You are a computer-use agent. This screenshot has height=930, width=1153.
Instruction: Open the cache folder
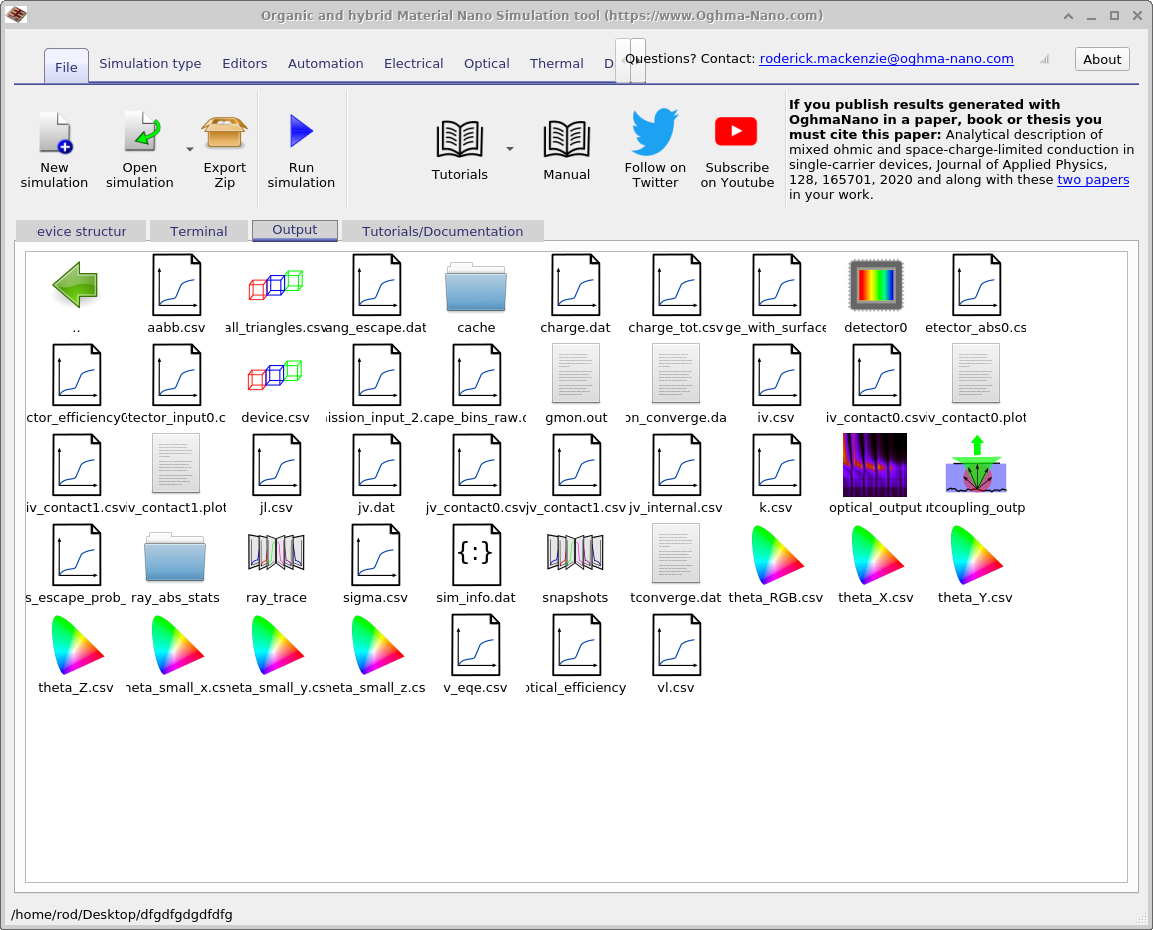[476, 285]
